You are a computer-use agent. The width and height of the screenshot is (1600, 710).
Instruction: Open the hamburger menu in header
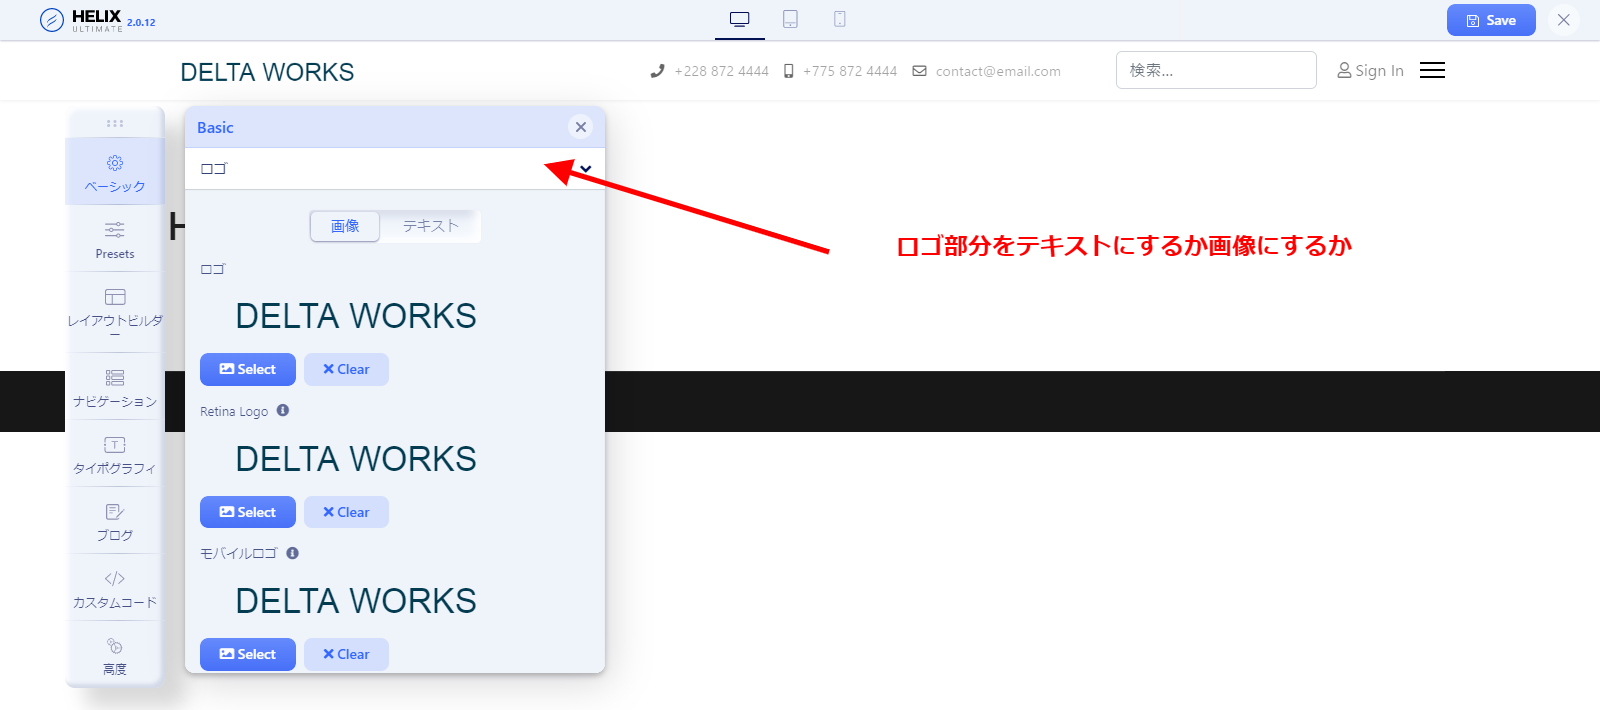pyautogui.click(x=1432, y=70)
